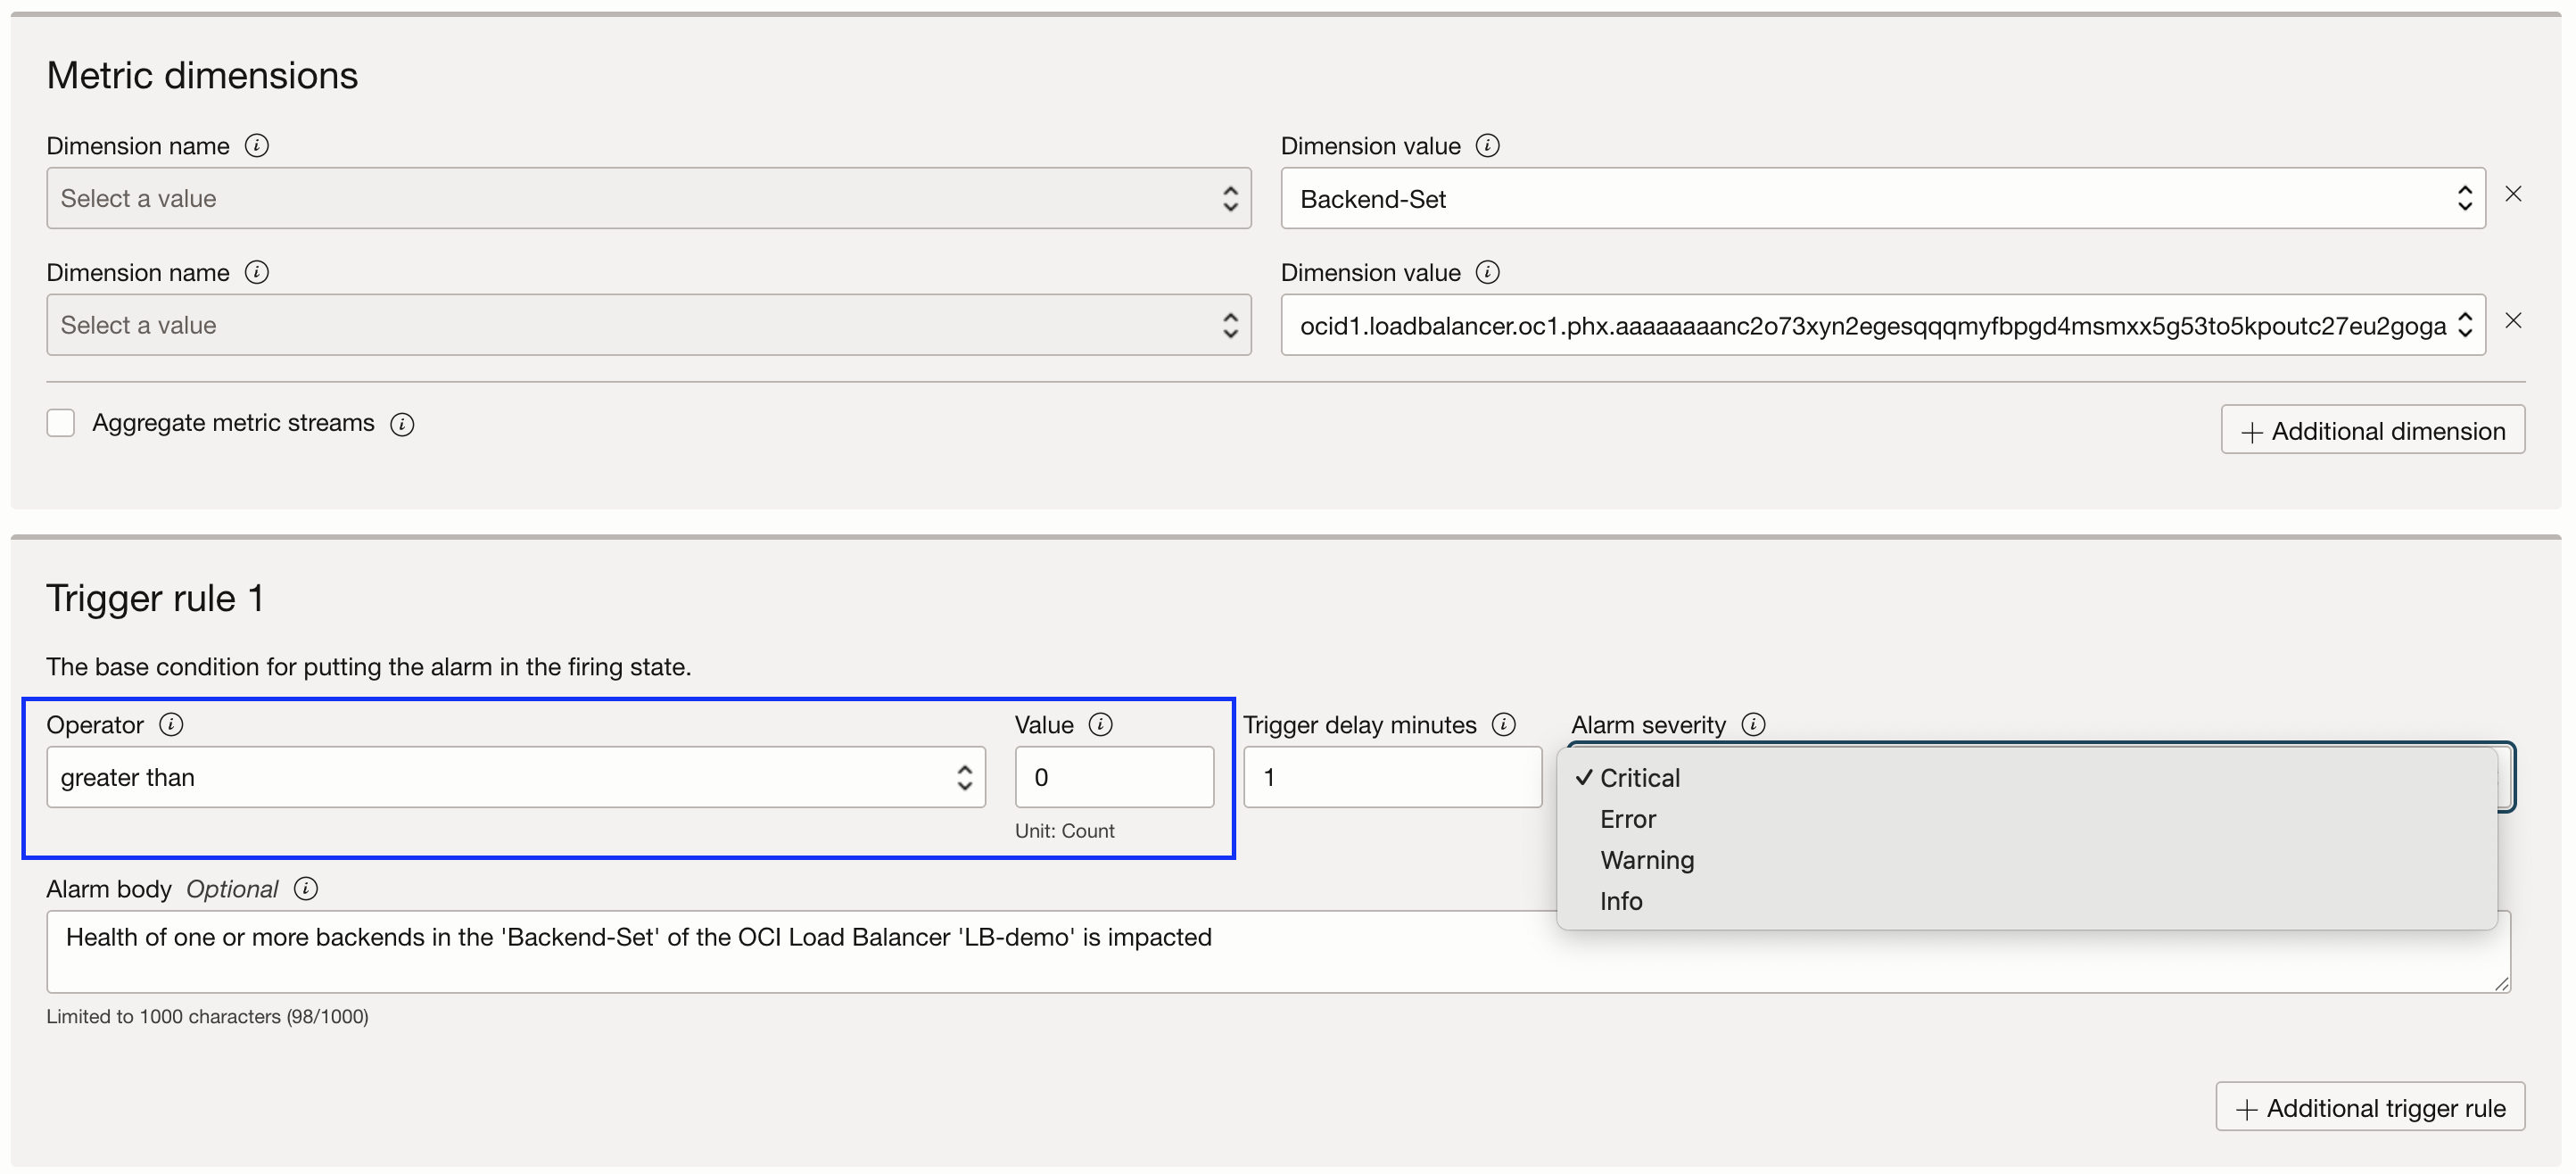Open the greater than Operator dropdown
2576x1174 pixels.
pyautogui.click(x=515, y=778)
